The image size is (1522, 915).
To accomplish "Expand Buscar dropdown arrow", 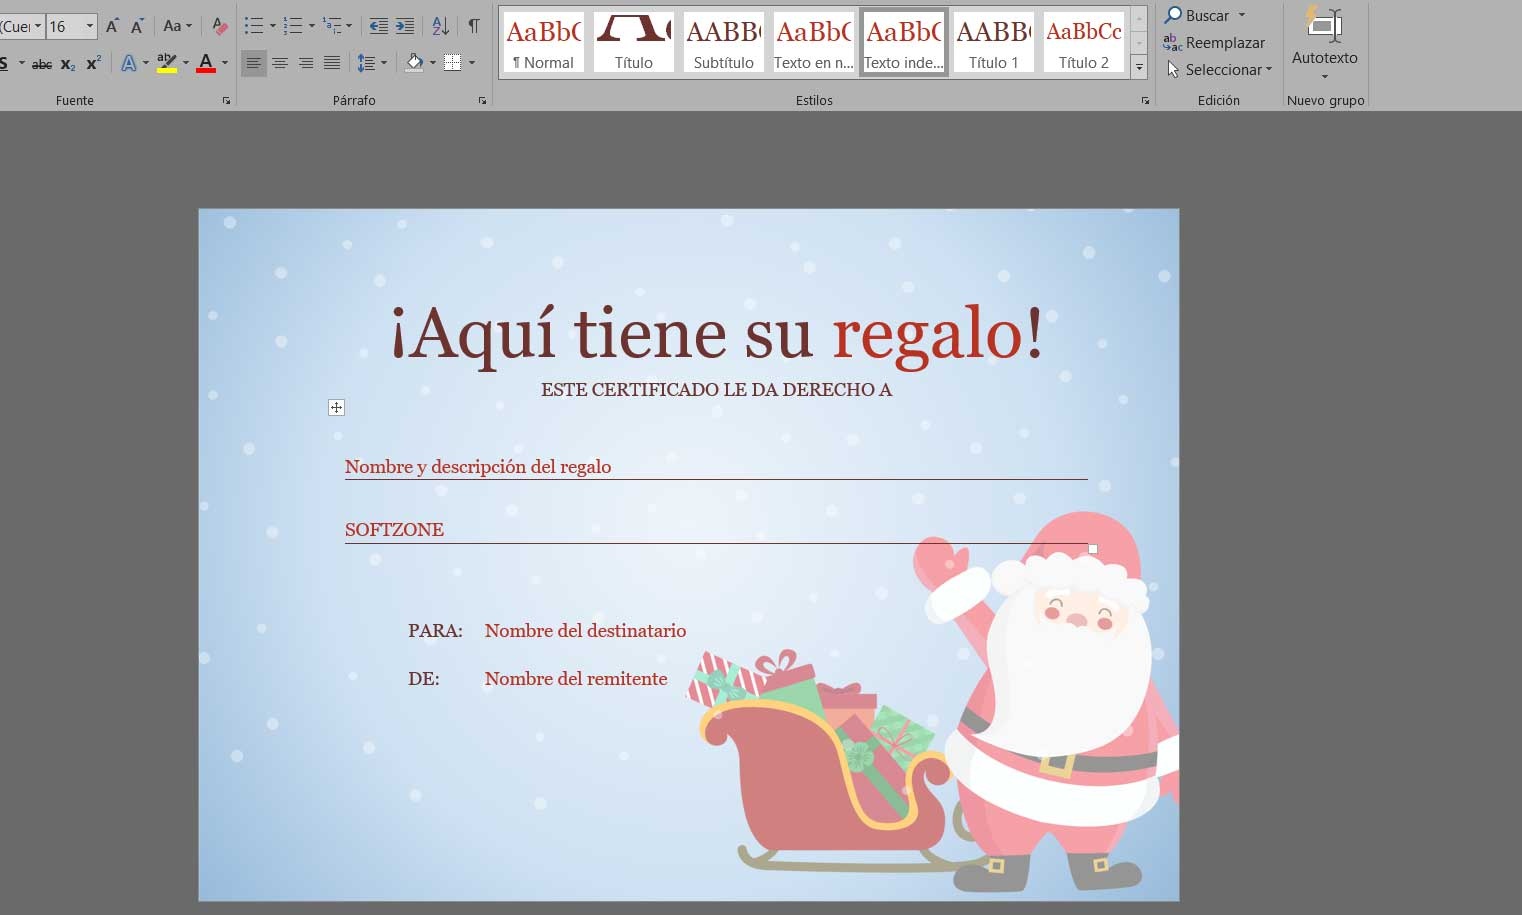I will pyautogui.click(x=1242, y=16).
